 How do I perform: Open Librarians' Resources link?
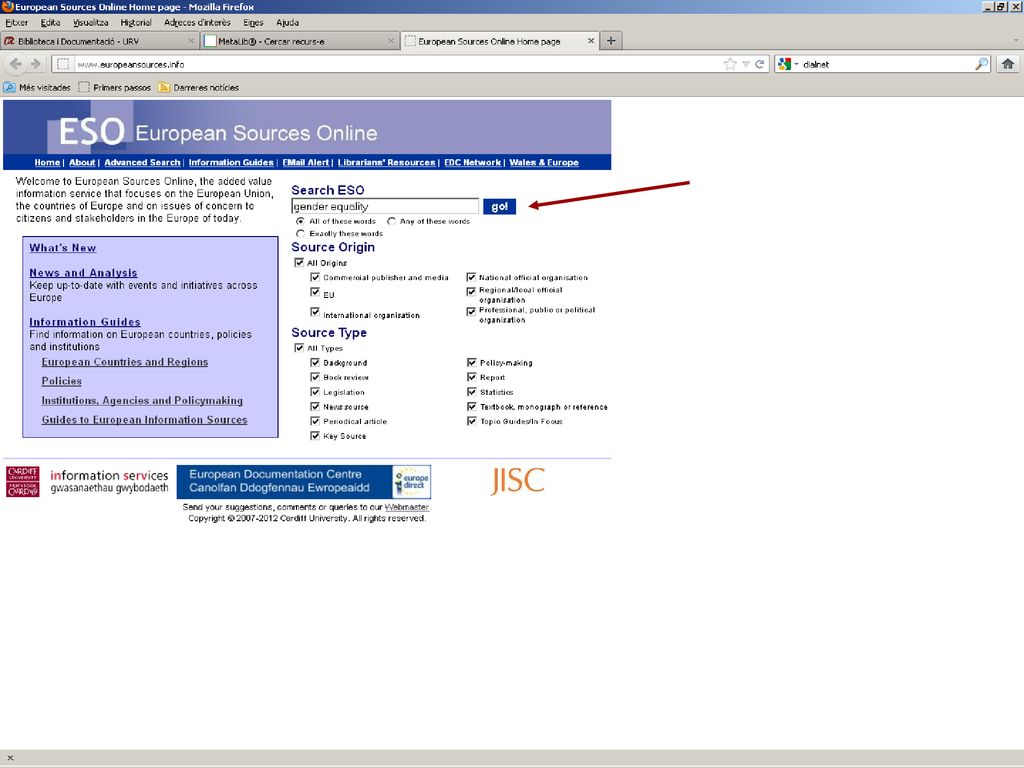pyautogui.click(x=387, y=163)
